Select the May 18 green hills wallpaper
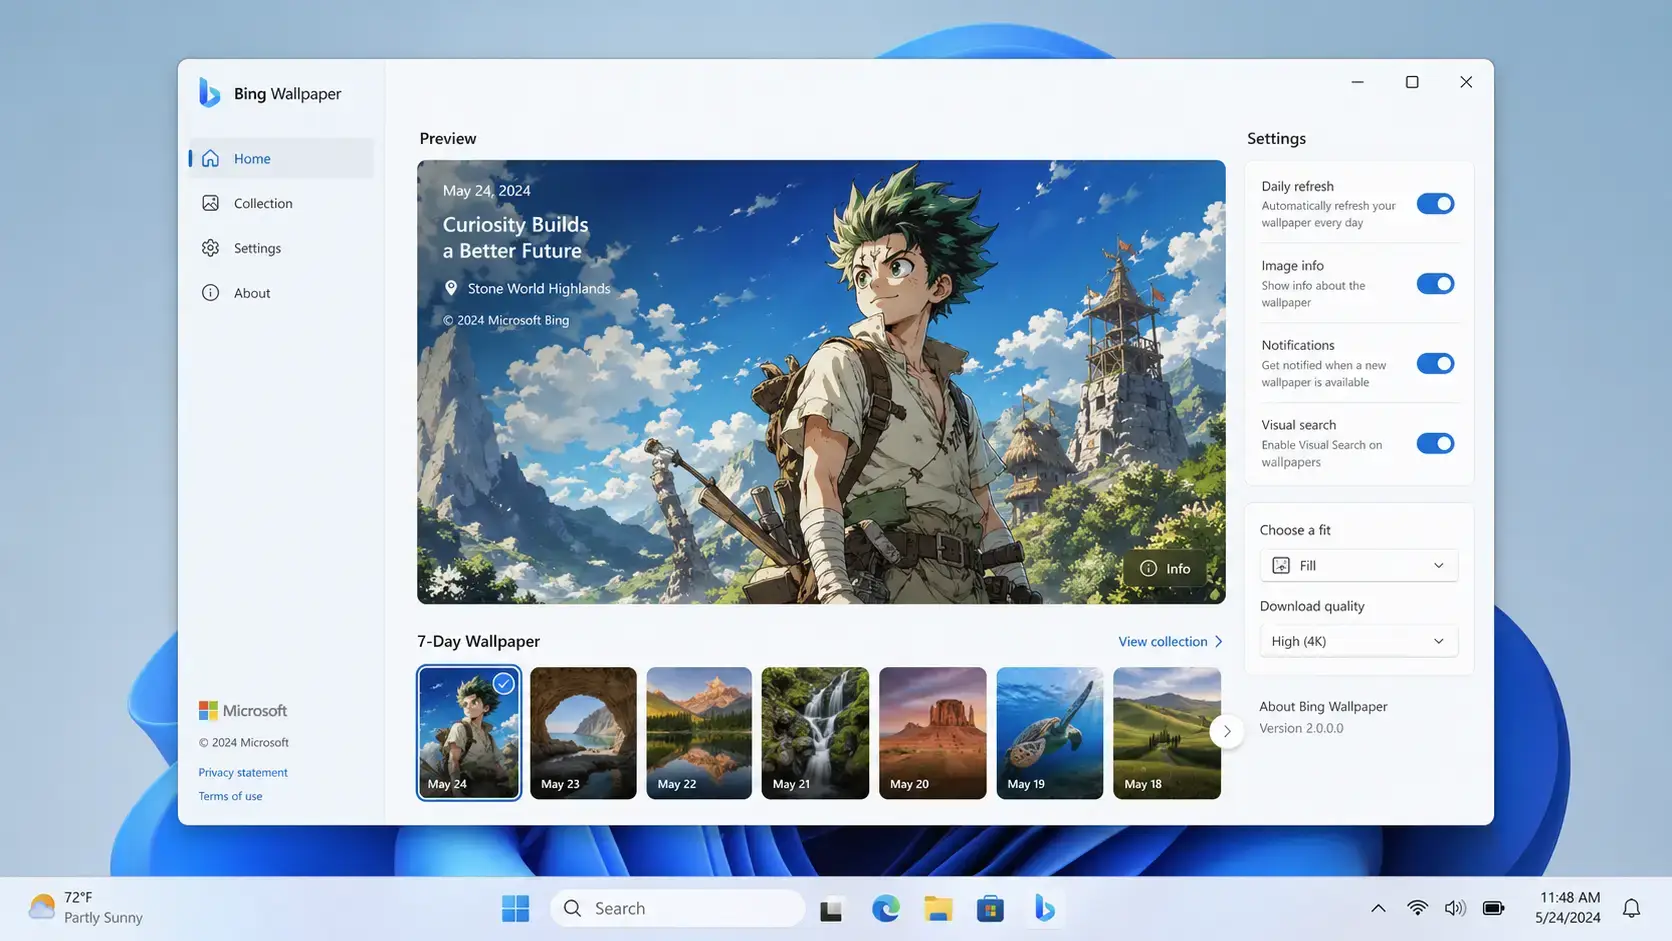The height and width of the screenshot is (941, 1672). [1166, 733]
